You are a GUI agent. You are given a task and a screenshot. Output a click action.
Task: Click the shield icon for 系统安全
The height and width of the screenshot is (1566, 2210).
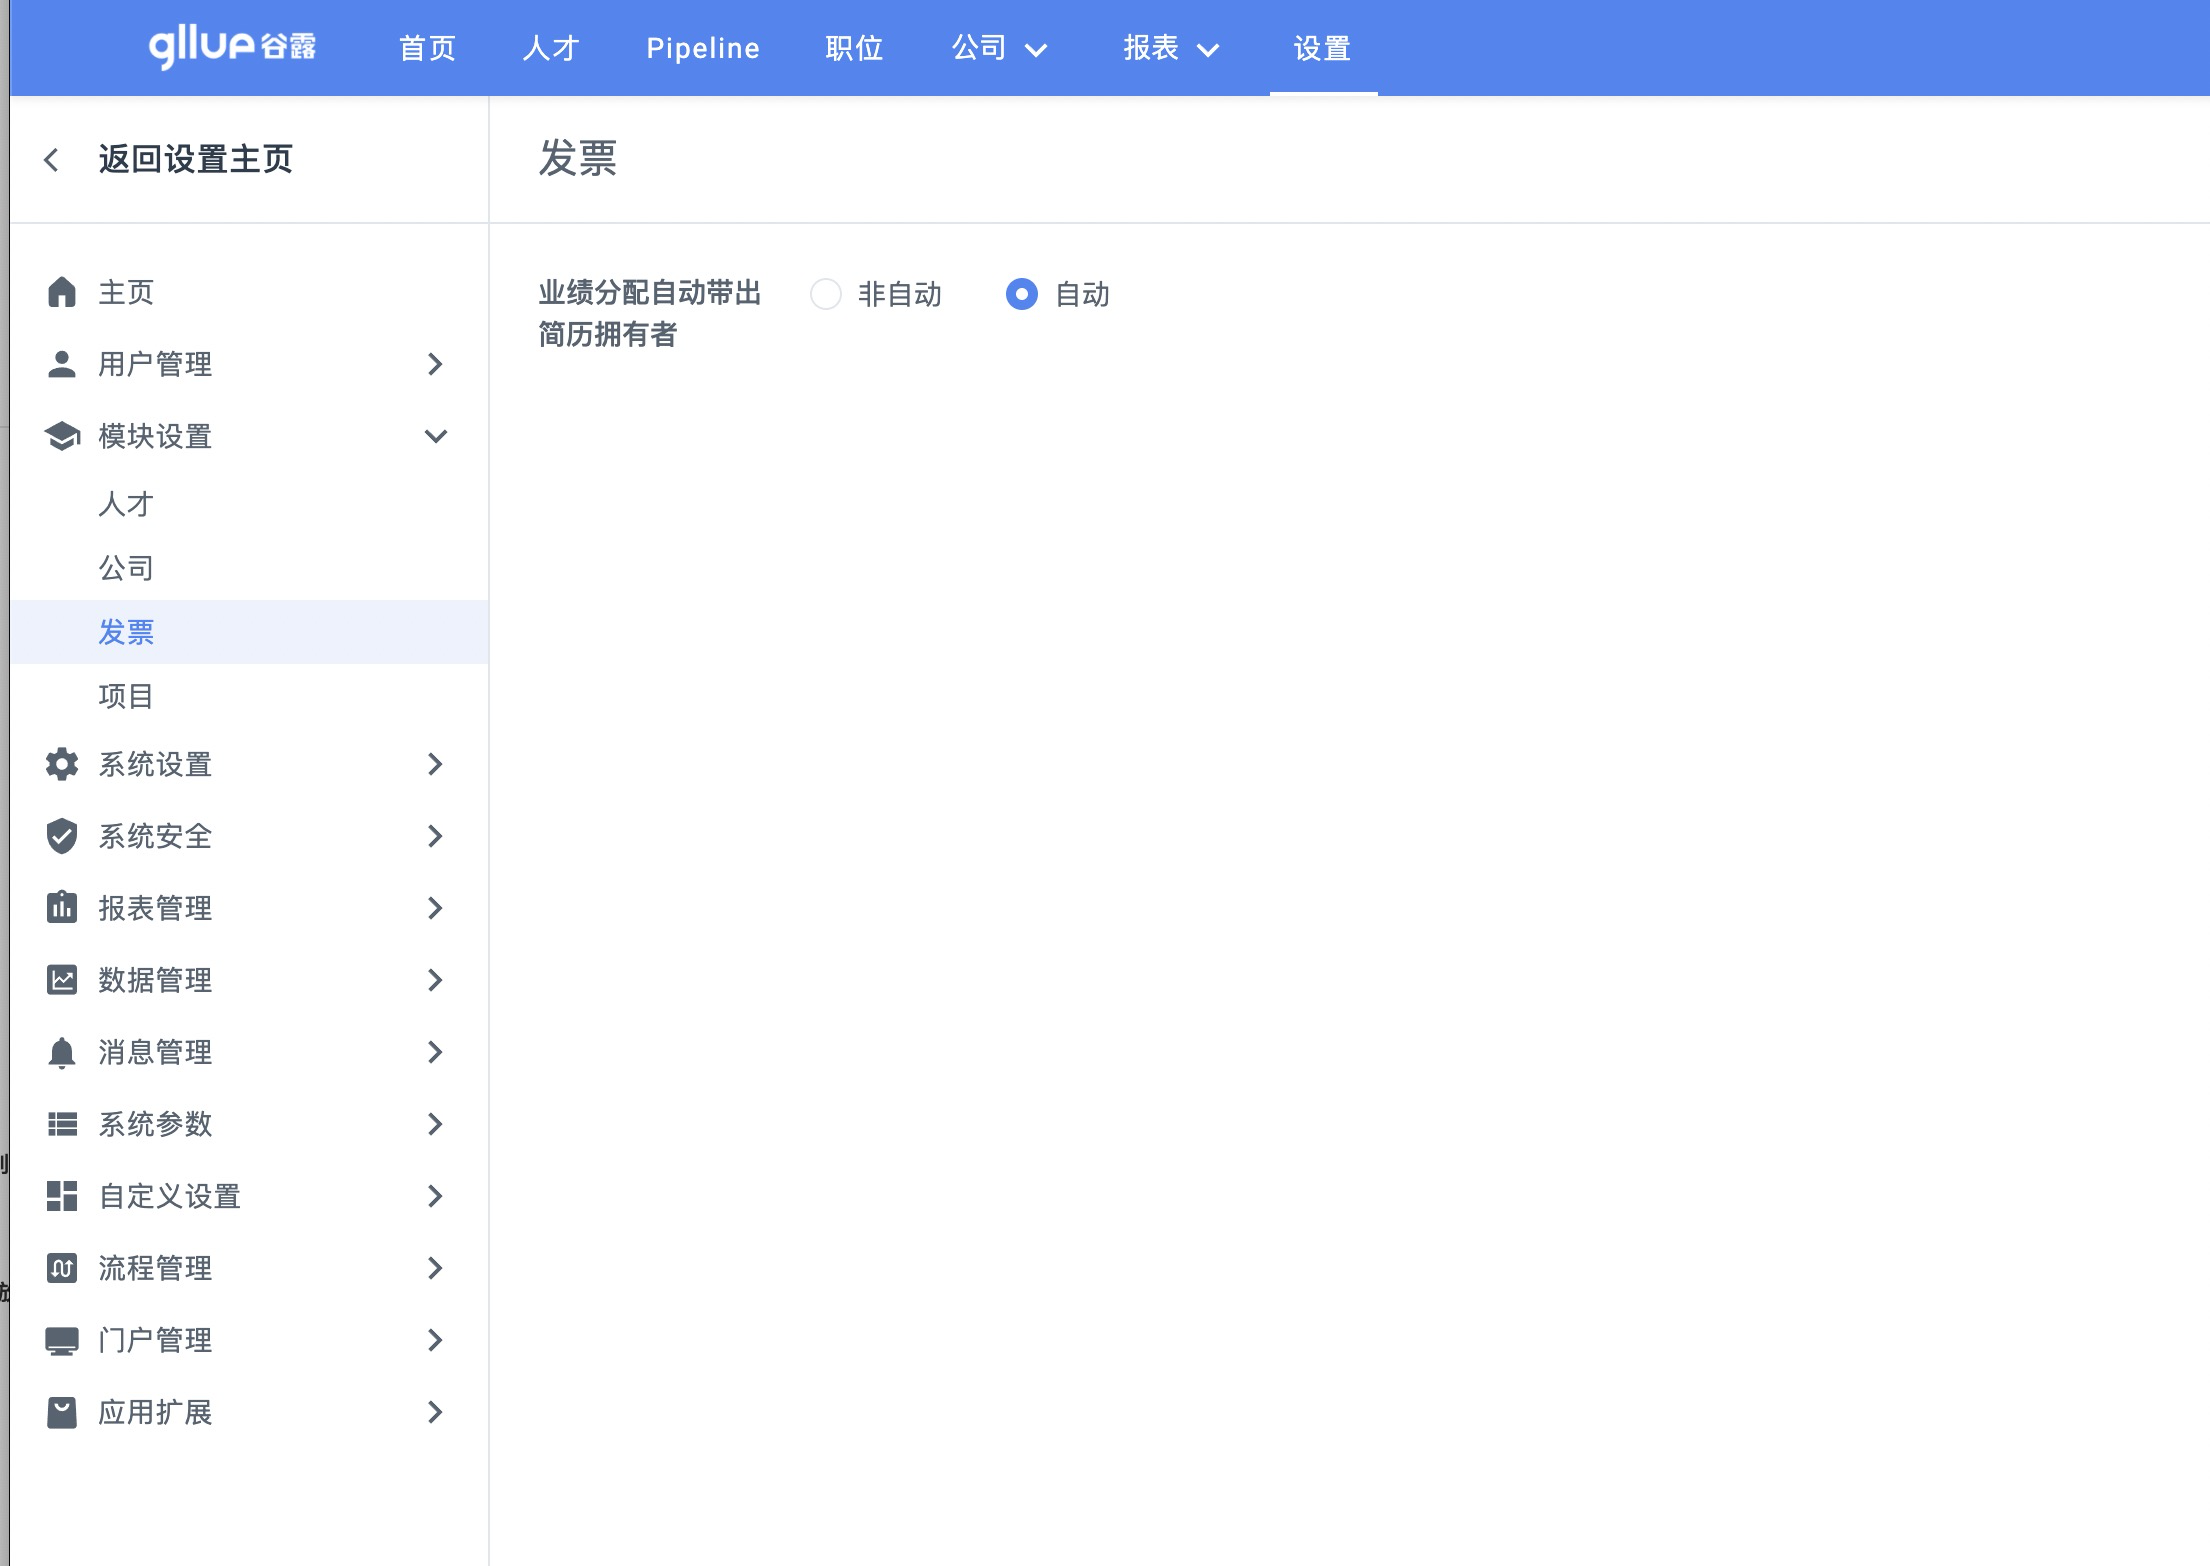point(62,836)
